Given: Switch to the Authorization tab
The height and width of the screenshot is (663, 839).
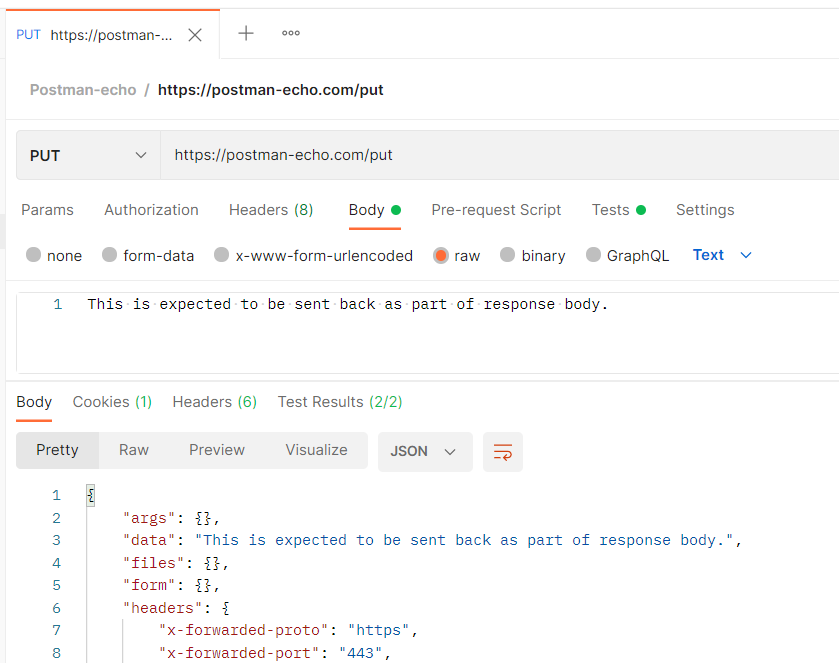Looking at the screenshot, I should pos(151,210).
